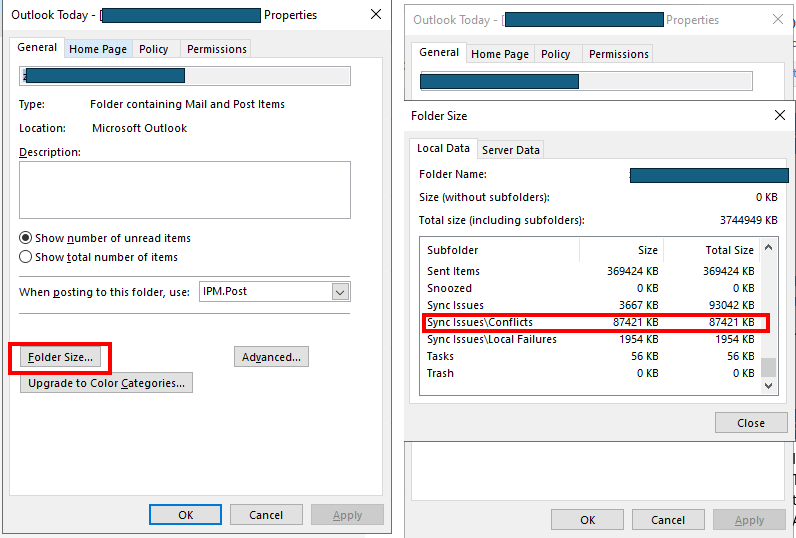
Task: Click the subfolder list scroll down arrow
Action: (769, 386)
